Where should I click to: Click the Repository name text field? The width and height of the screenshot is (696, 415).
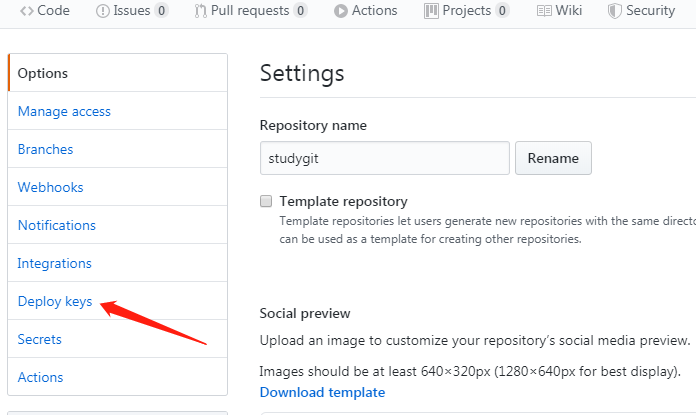click(x=384, y=158)
